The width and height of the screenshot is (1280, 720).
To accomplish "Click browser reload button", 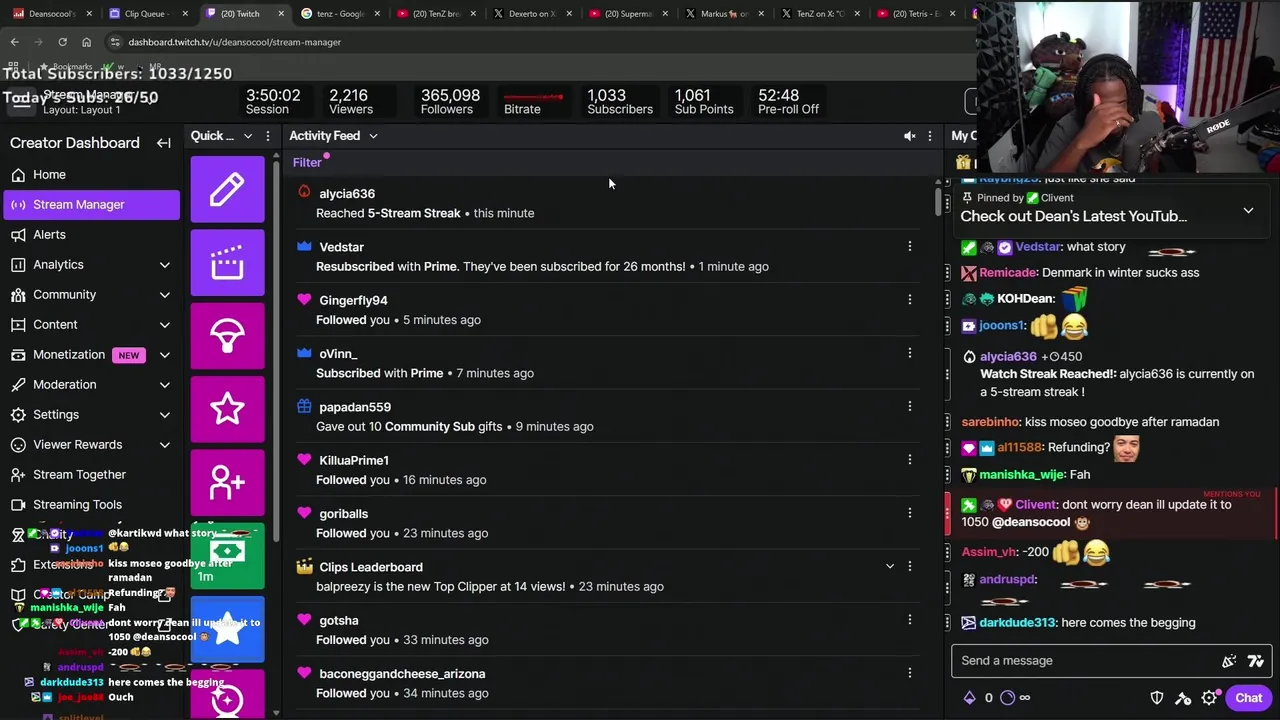I will pos(62,42).
